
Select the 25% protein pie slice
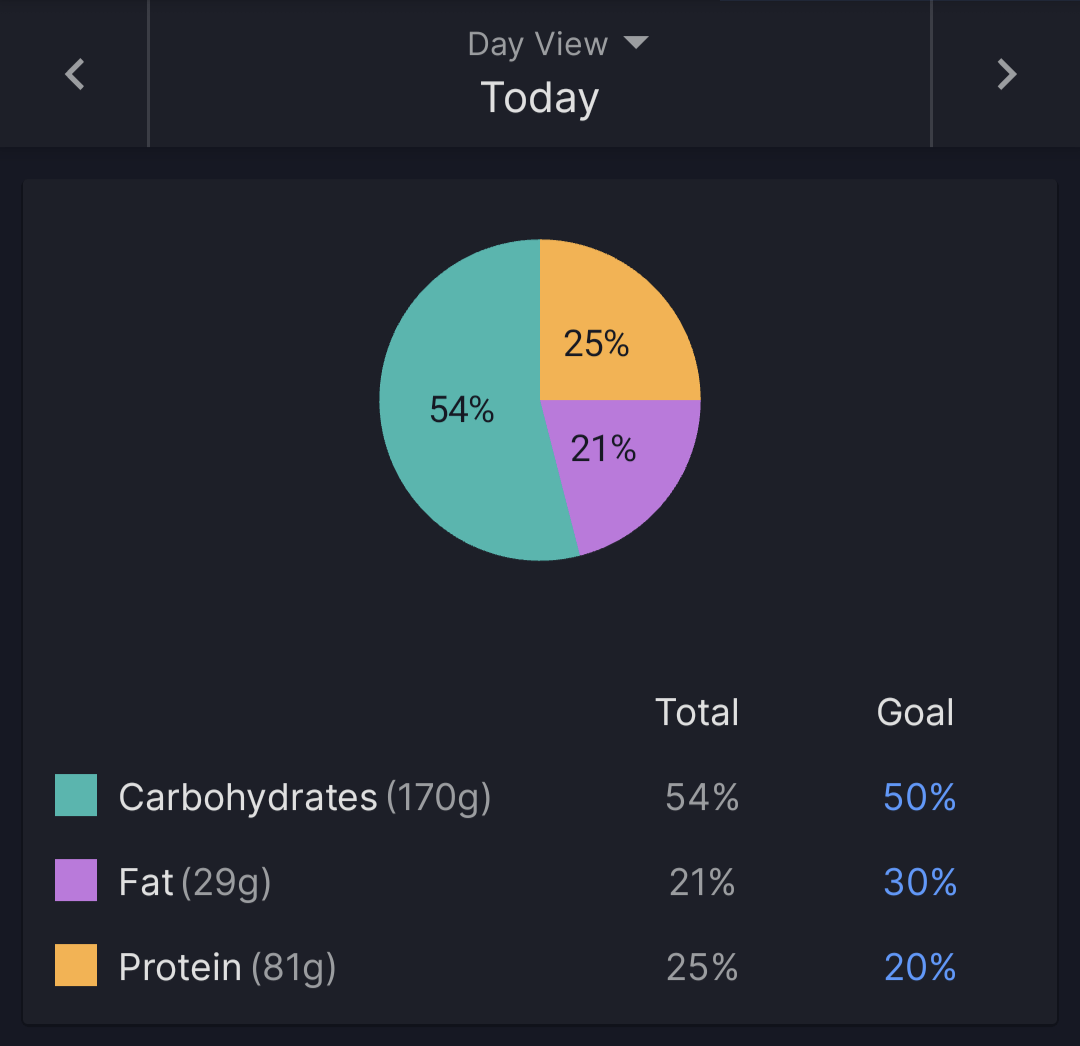596,343
